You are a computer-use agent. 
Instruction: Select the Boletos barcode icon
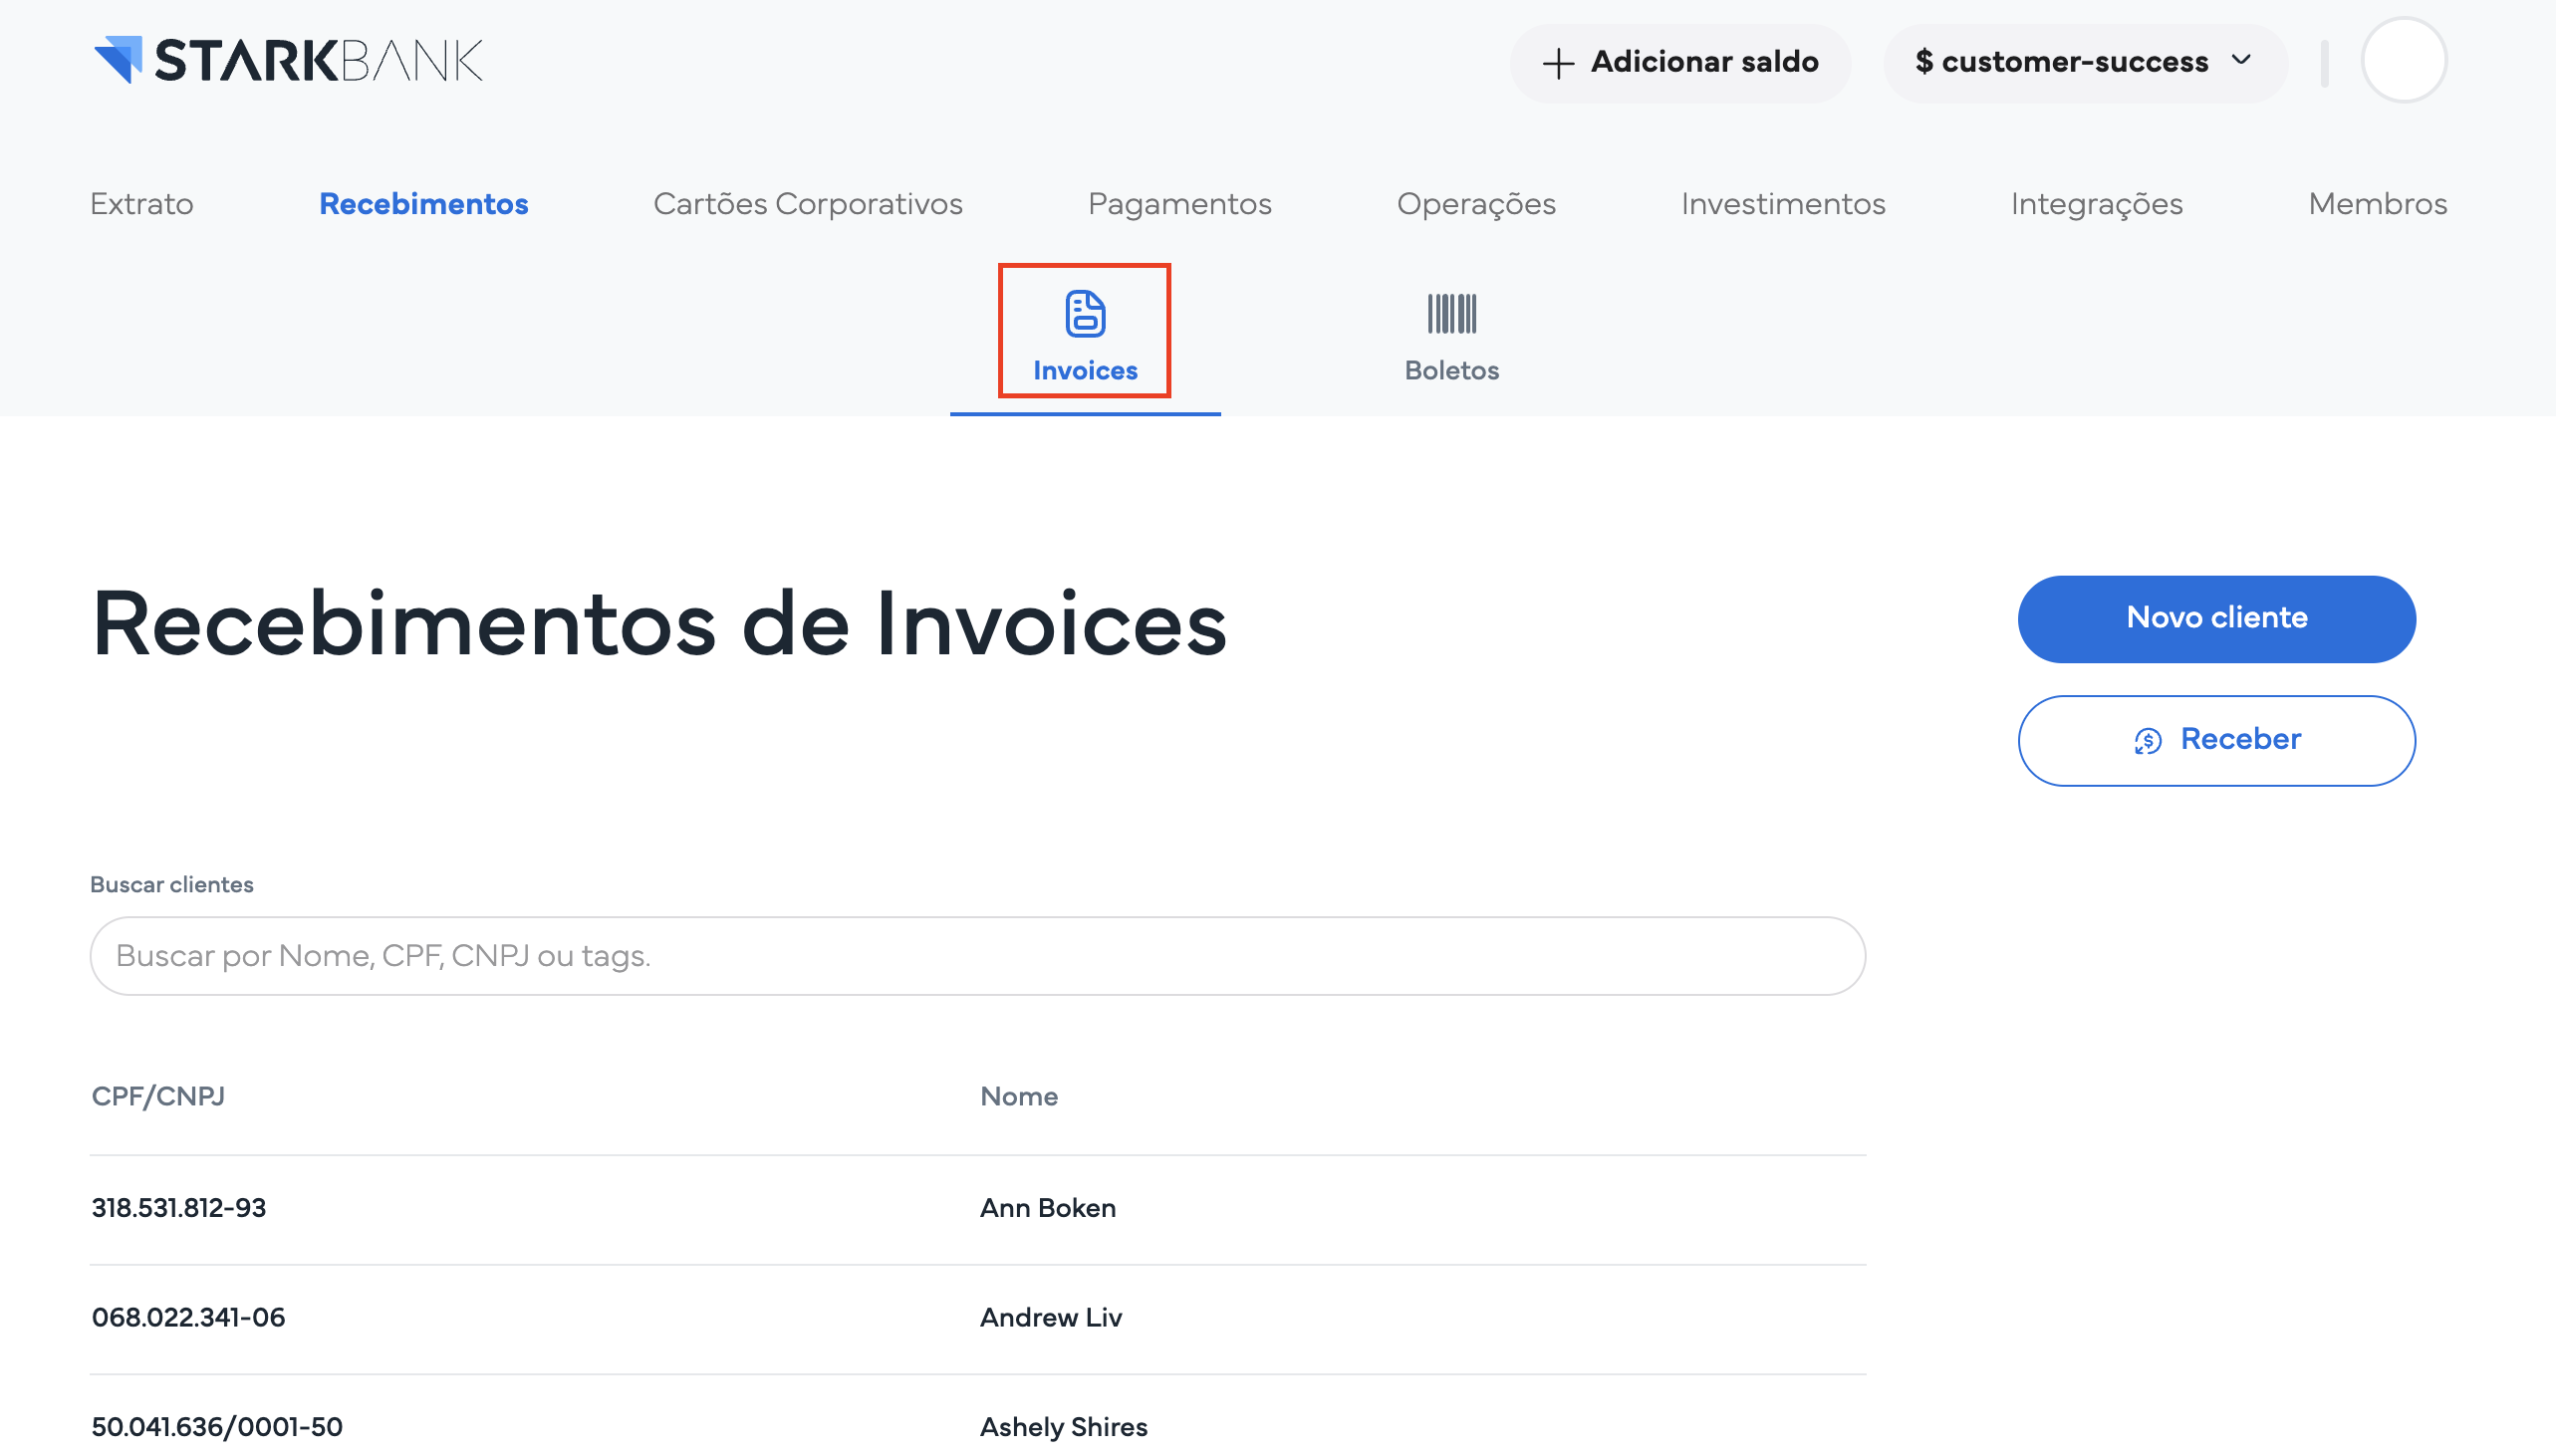(1451, 314)
